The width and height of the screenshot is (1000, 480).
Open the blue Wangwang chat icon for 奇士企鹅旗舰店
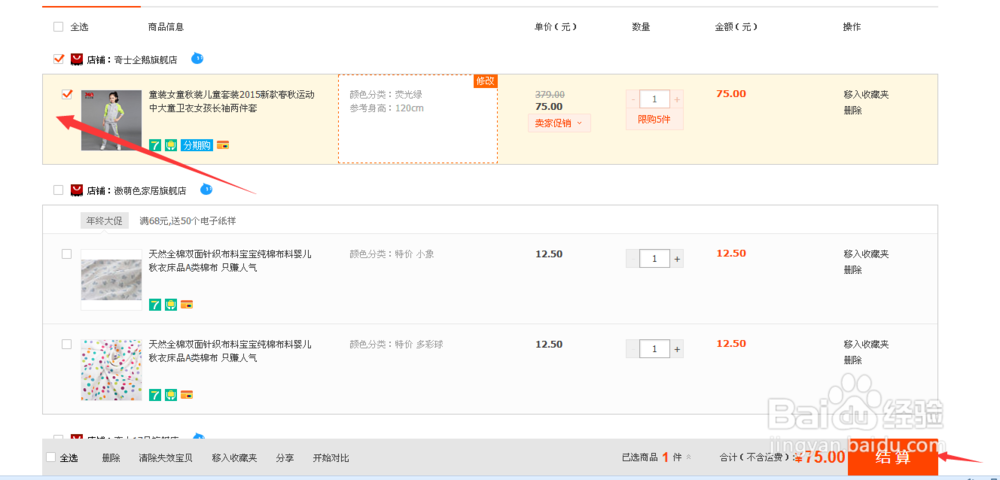coord(197,58)
